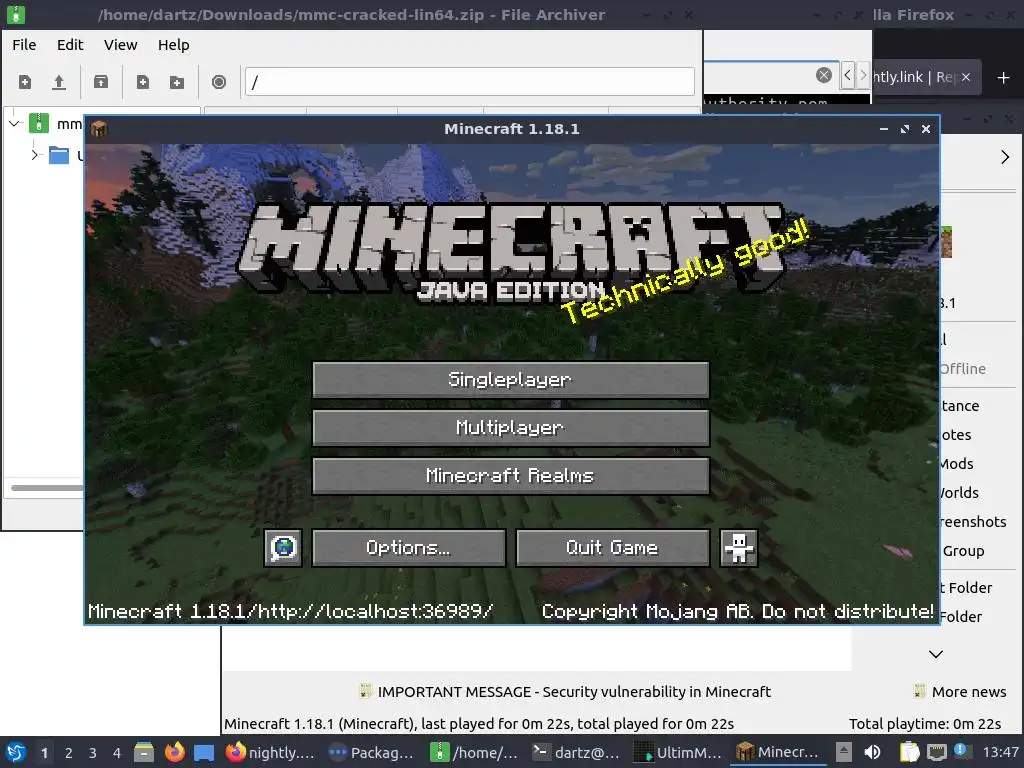Click the Multiplayer button
This screenshot has height=768, width=1024.
(511, 428)
